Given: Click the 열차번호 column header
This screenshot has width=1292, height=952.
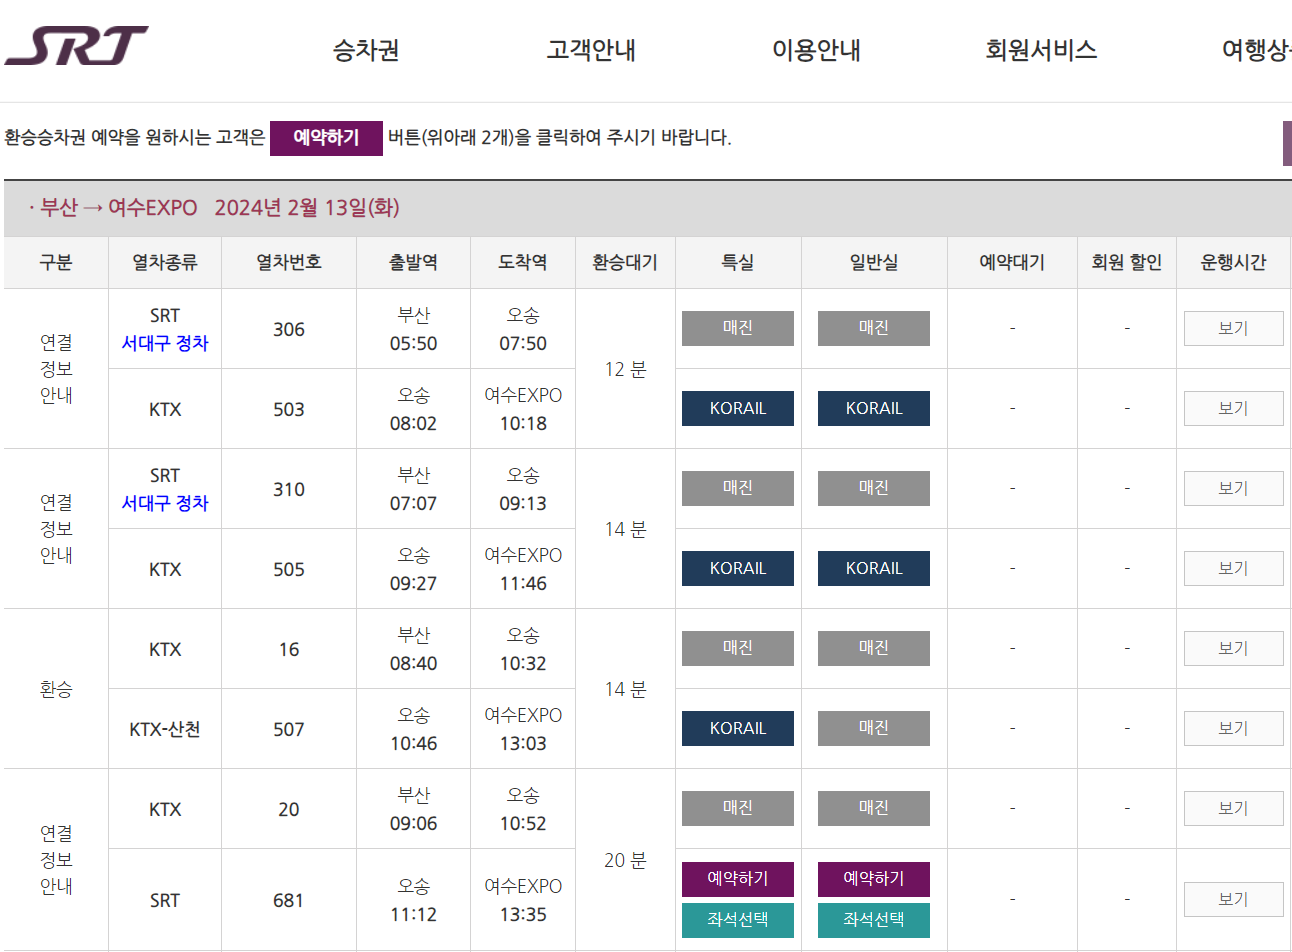Looking at the screenshot, I should (x=289, y=262).
